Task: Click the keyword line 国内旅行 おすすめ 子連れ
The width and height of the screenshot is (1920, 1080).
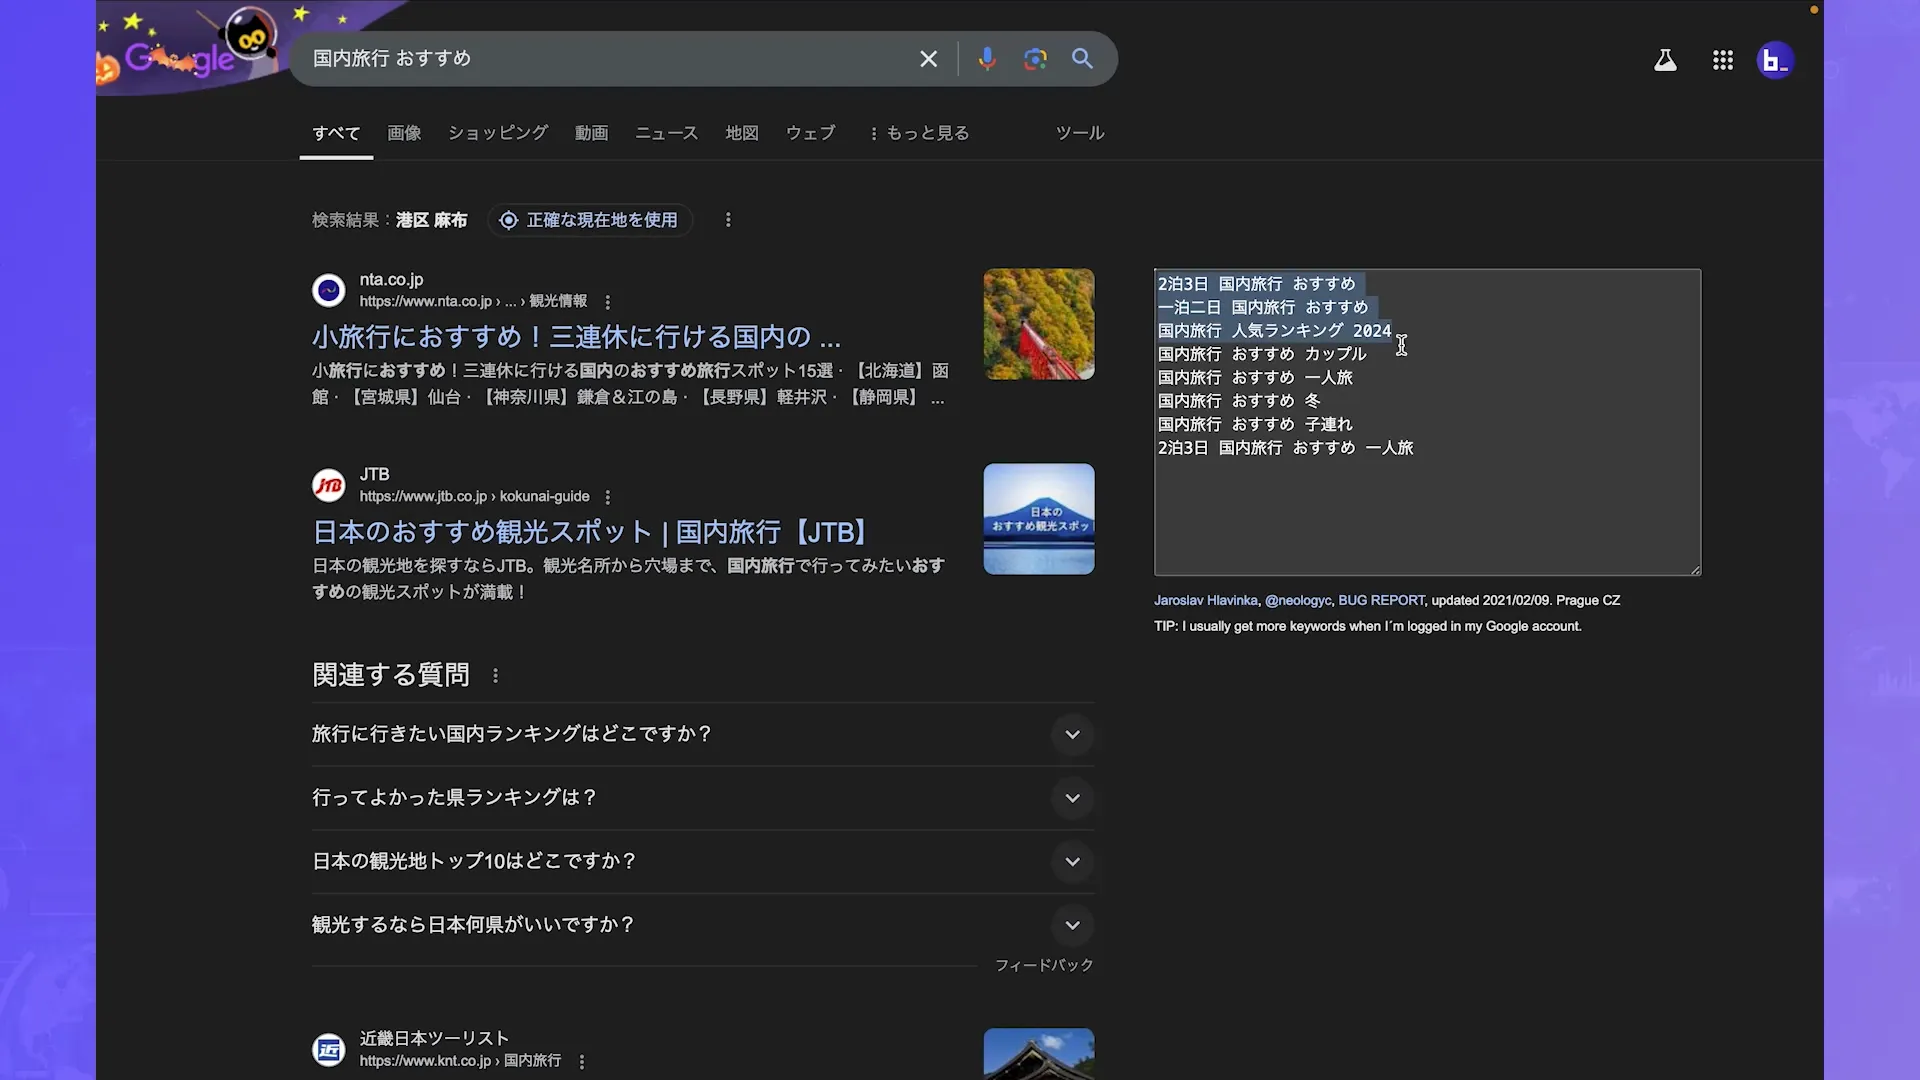Action: click(x=1255, y=425)
